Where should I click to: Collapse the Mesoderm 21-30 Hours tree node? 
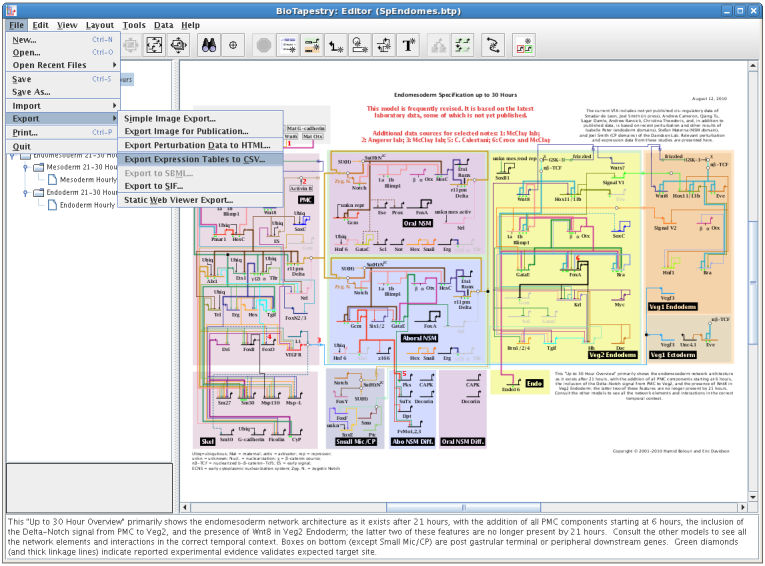point(25,168)
